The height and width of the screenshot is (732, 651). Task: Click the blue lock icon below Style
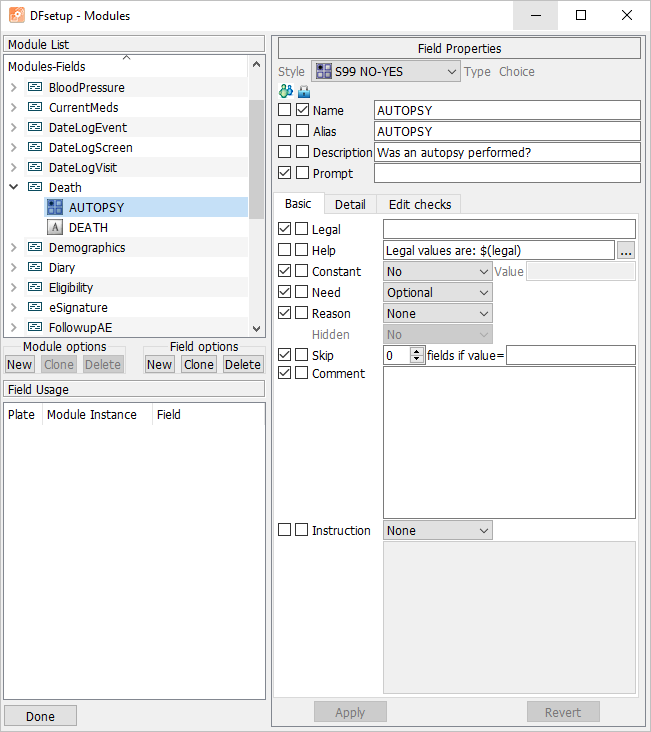pos(304,91)
